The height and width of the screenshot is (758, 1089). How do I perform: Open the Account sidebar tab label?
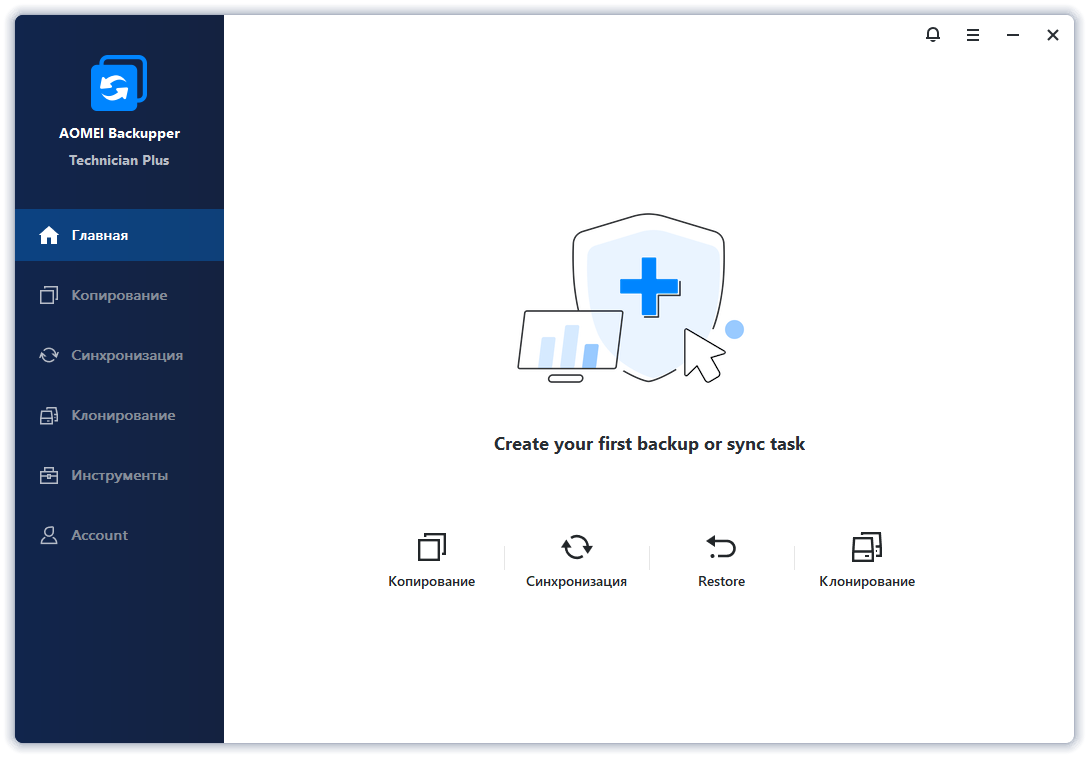click(x=99, y=535)
